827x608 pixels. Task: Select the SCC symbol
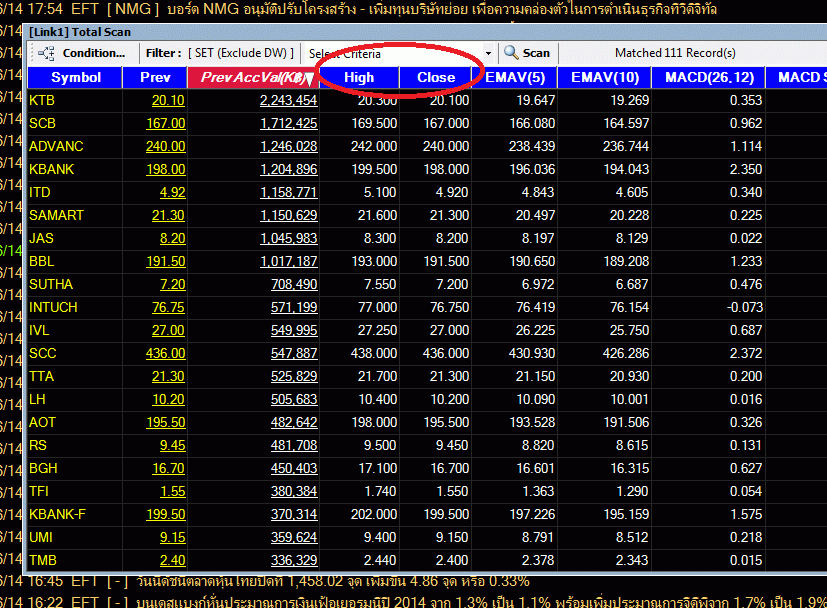click(x=42, y=353)
